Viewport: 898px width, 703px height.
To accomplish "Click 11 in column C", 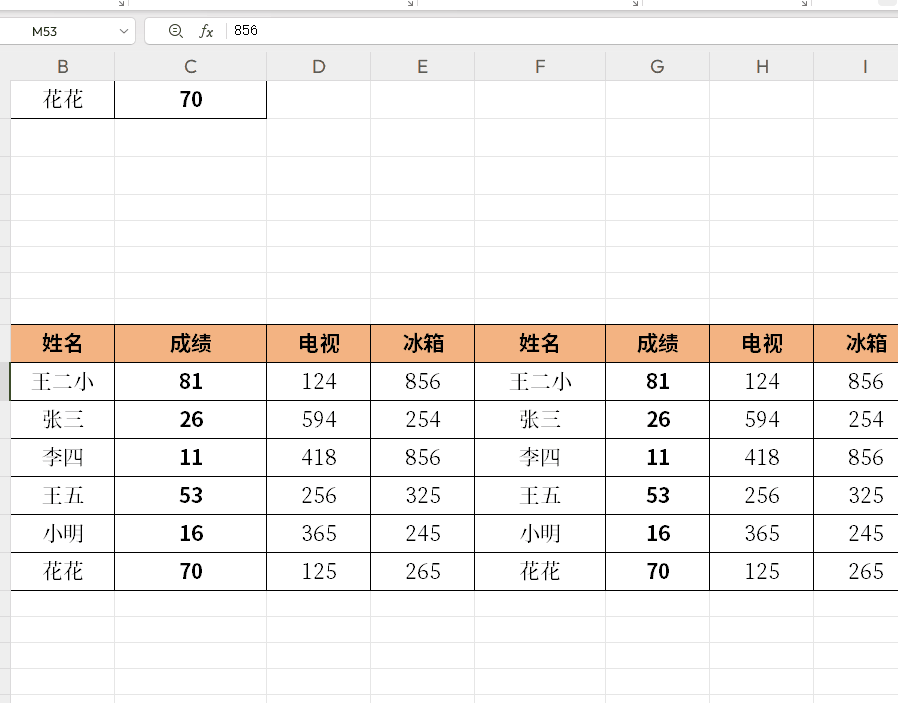I will (x=191, y=457).
